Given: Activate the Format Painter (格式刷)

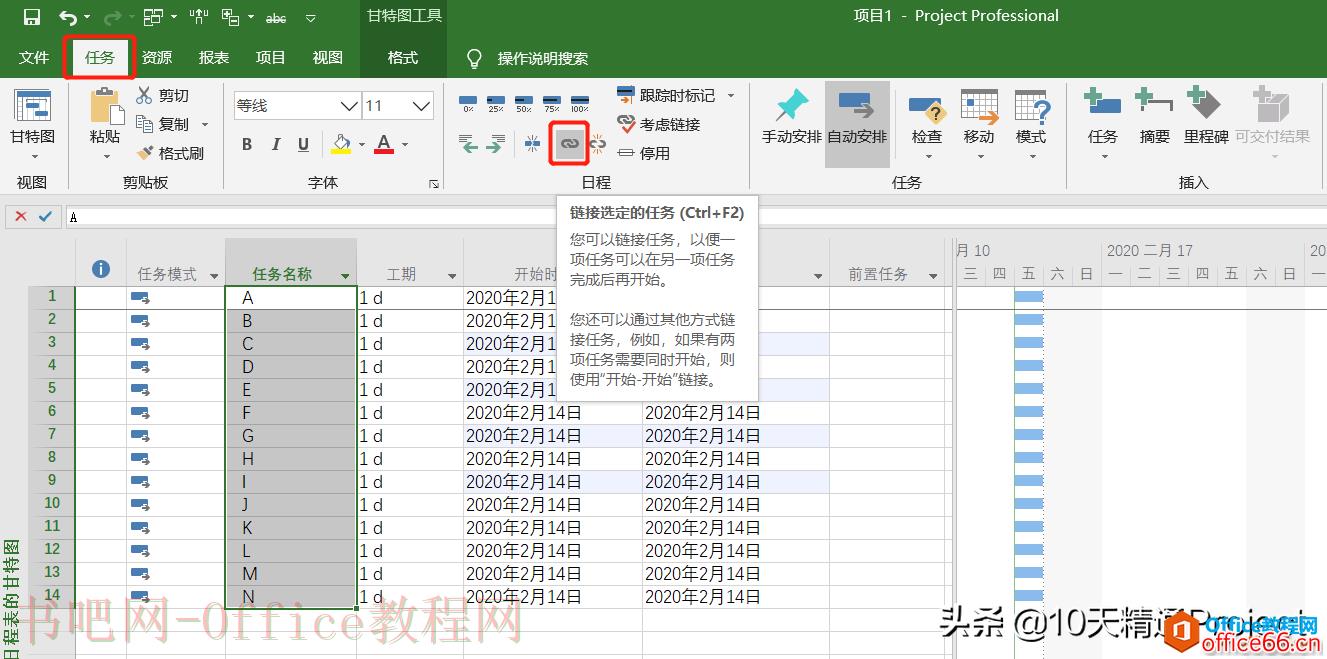Looking at the screenshot, I should point(169,153).
